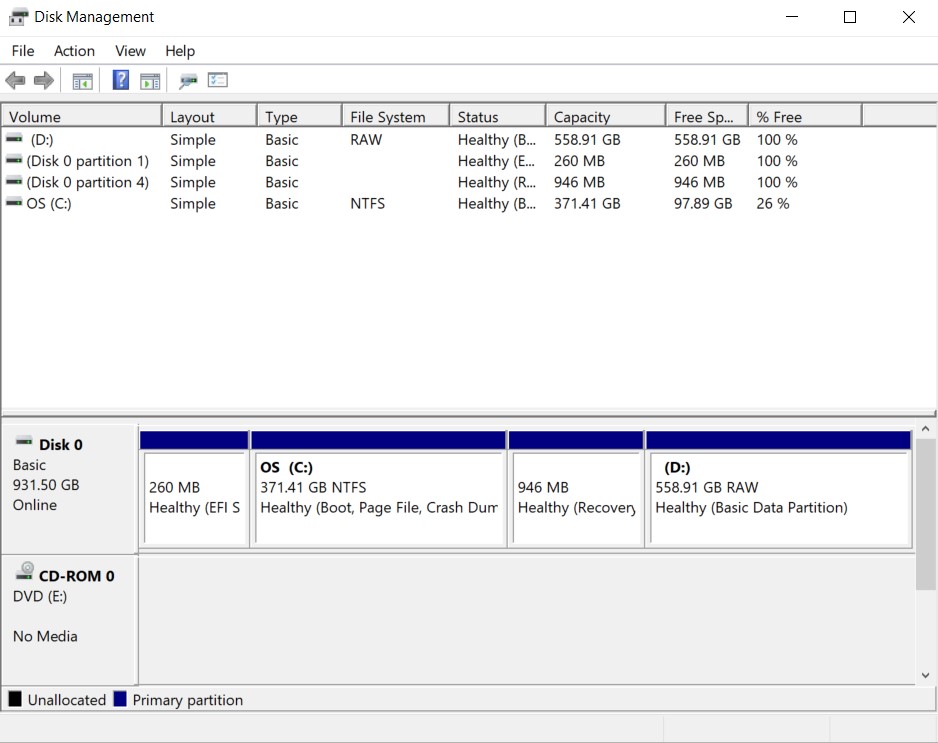
Task: Toggle Show/Hide Action Pane icon
Action: click(150, 81)
